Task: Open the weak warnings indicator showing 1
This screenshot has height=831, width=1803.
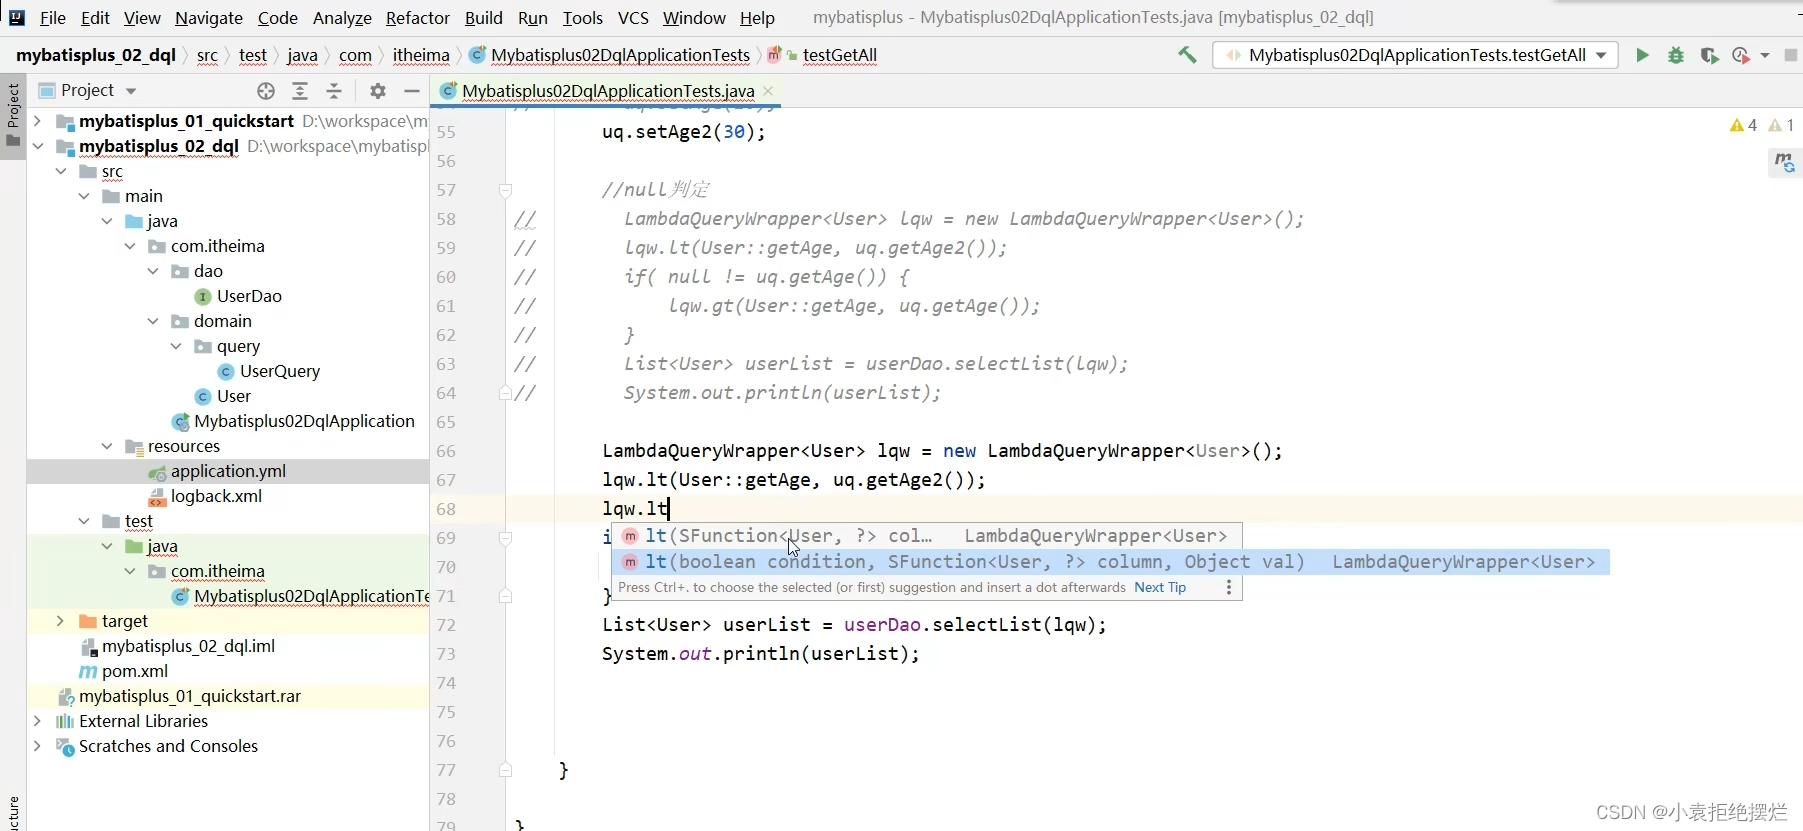Action: pyautogui.click(x=1781, y=125)
